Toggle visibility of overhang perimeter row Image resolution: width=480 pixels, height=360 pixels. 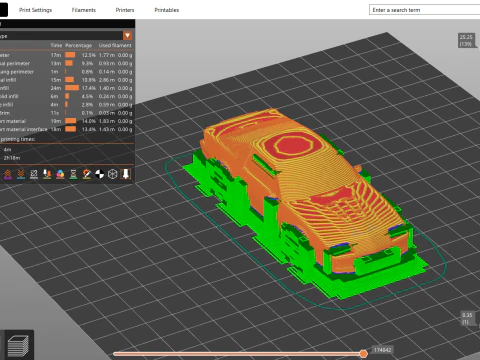click(66, 72)
